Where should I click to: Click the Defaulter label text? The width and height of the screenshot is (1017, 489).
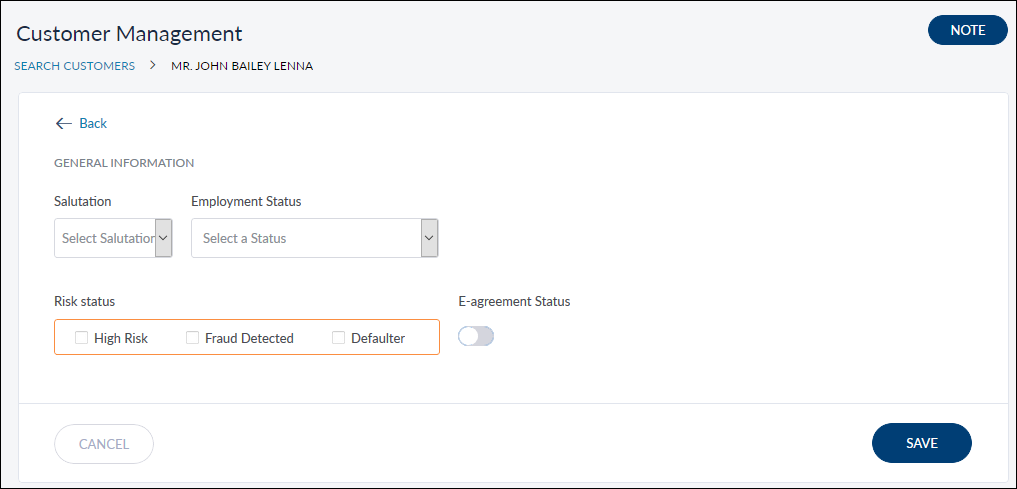(x=378, y=338)
